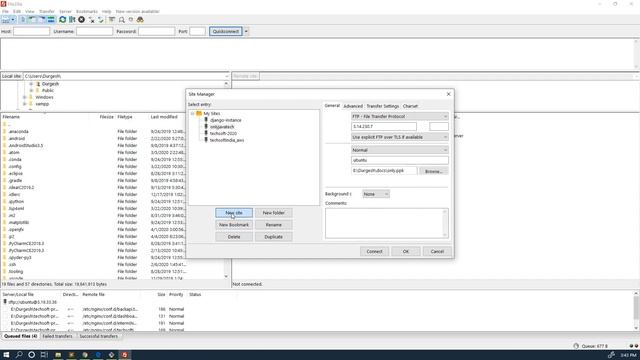Viewport: 640px width, 360px height.
Task: Switch to Transfer Settings tab
Action: pos(382,106)
